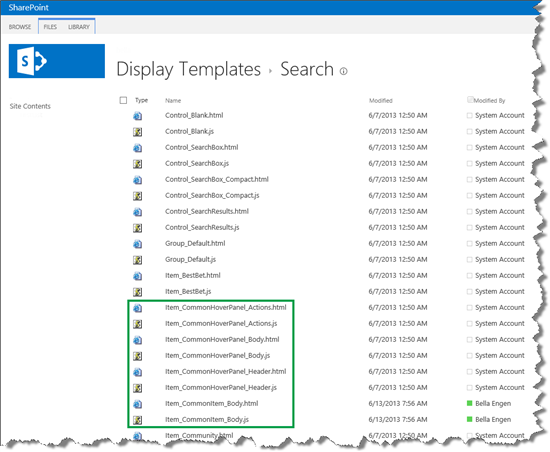Open the file Control_SearchResults.html

coord(207,211)
